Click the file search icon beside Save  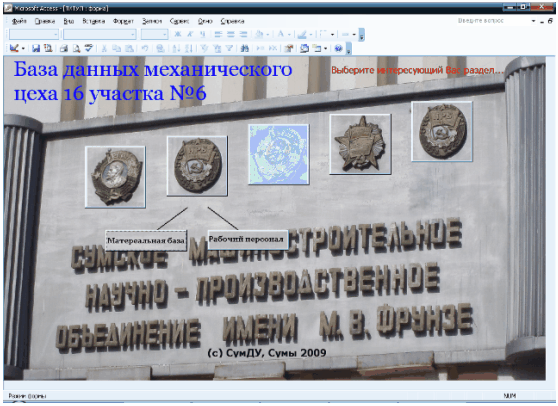tap(48, 48)
